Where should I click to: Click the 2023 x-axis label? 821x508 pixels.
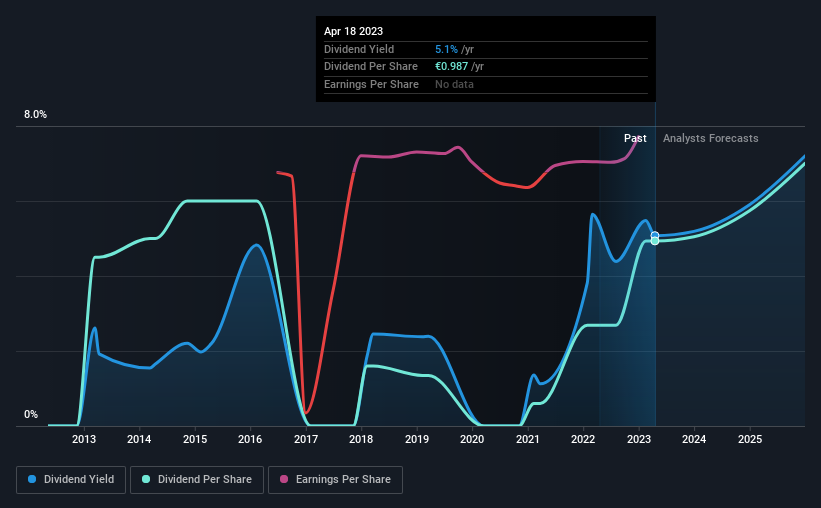point(639,439)
